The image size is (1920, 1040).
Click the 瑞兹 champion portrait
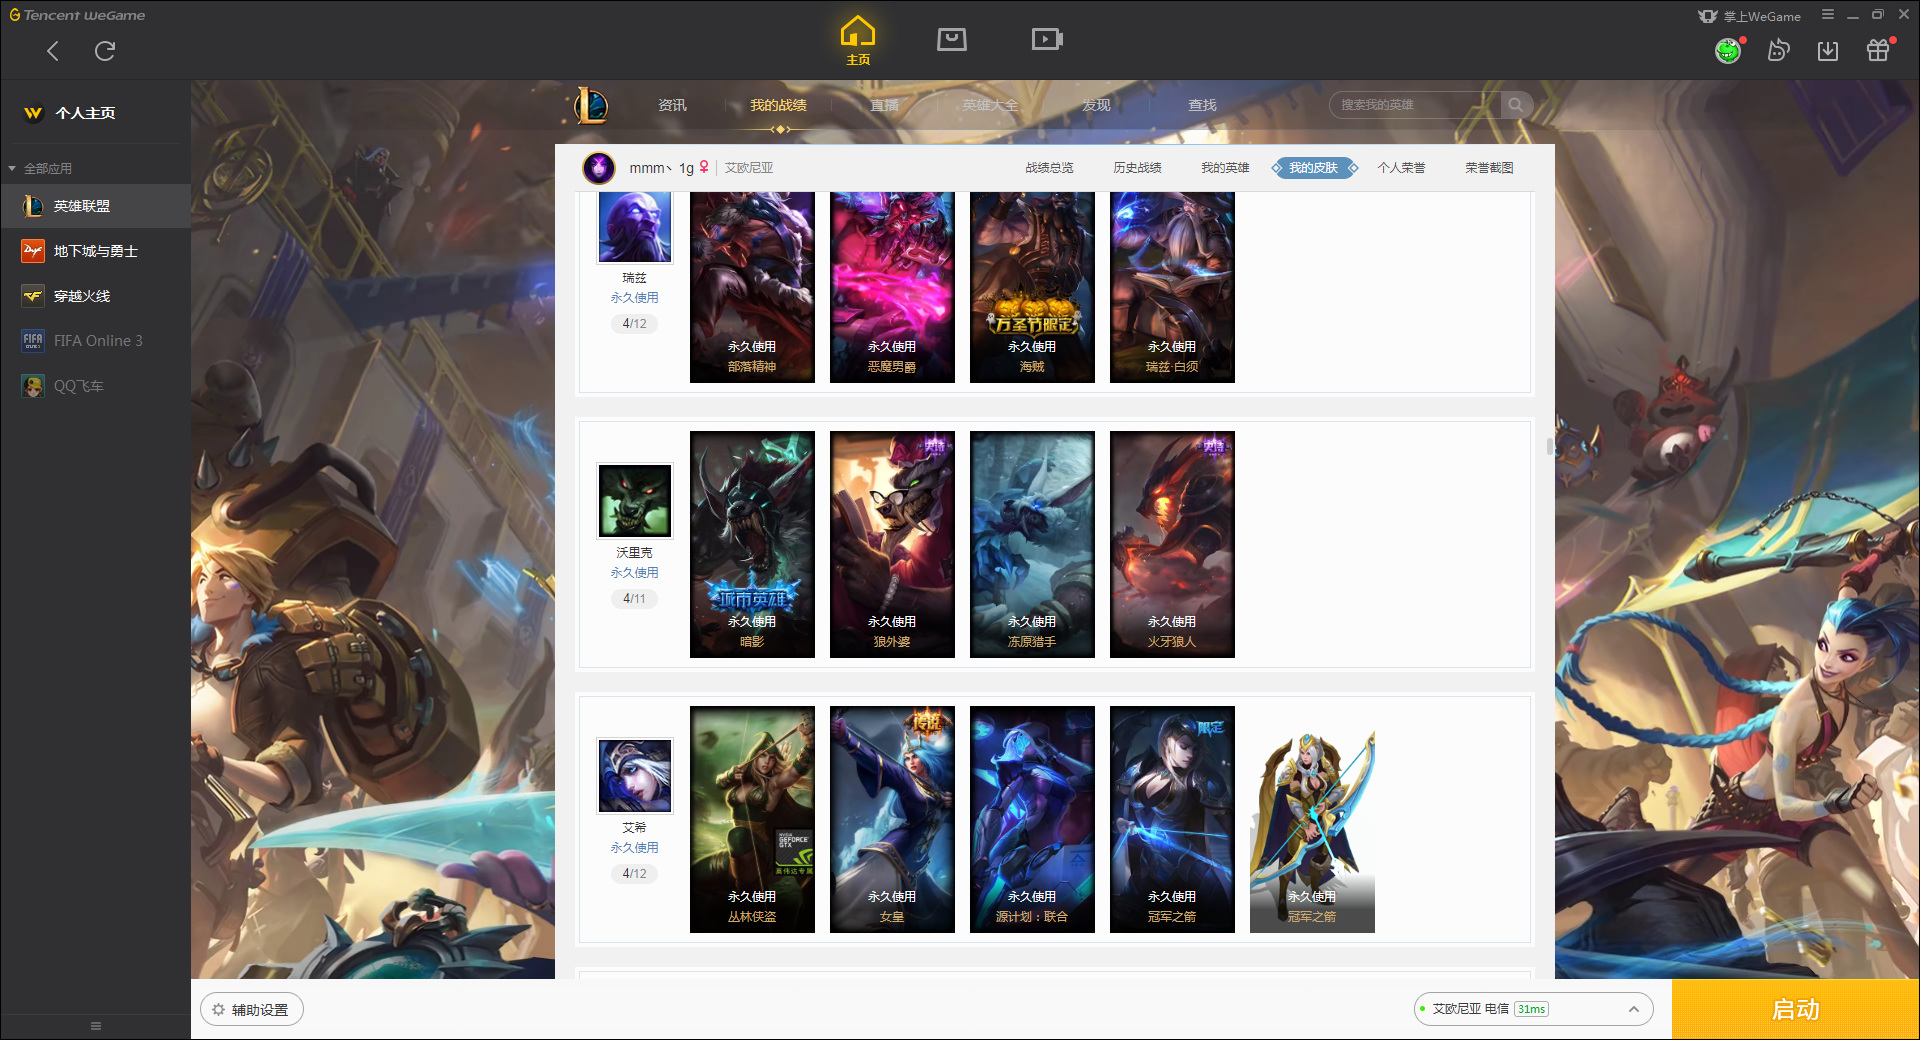(635, 227)
